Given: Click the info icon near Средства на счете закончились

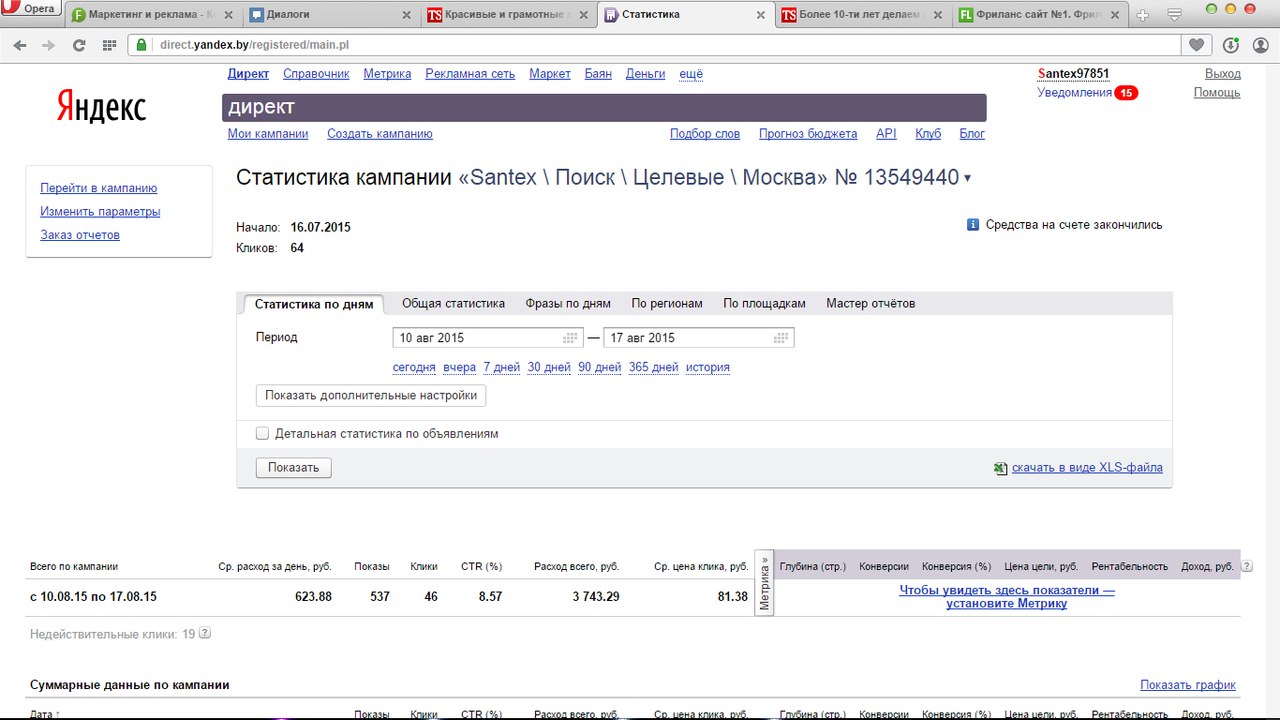Looking at the screenshot, I should point(973,225).
